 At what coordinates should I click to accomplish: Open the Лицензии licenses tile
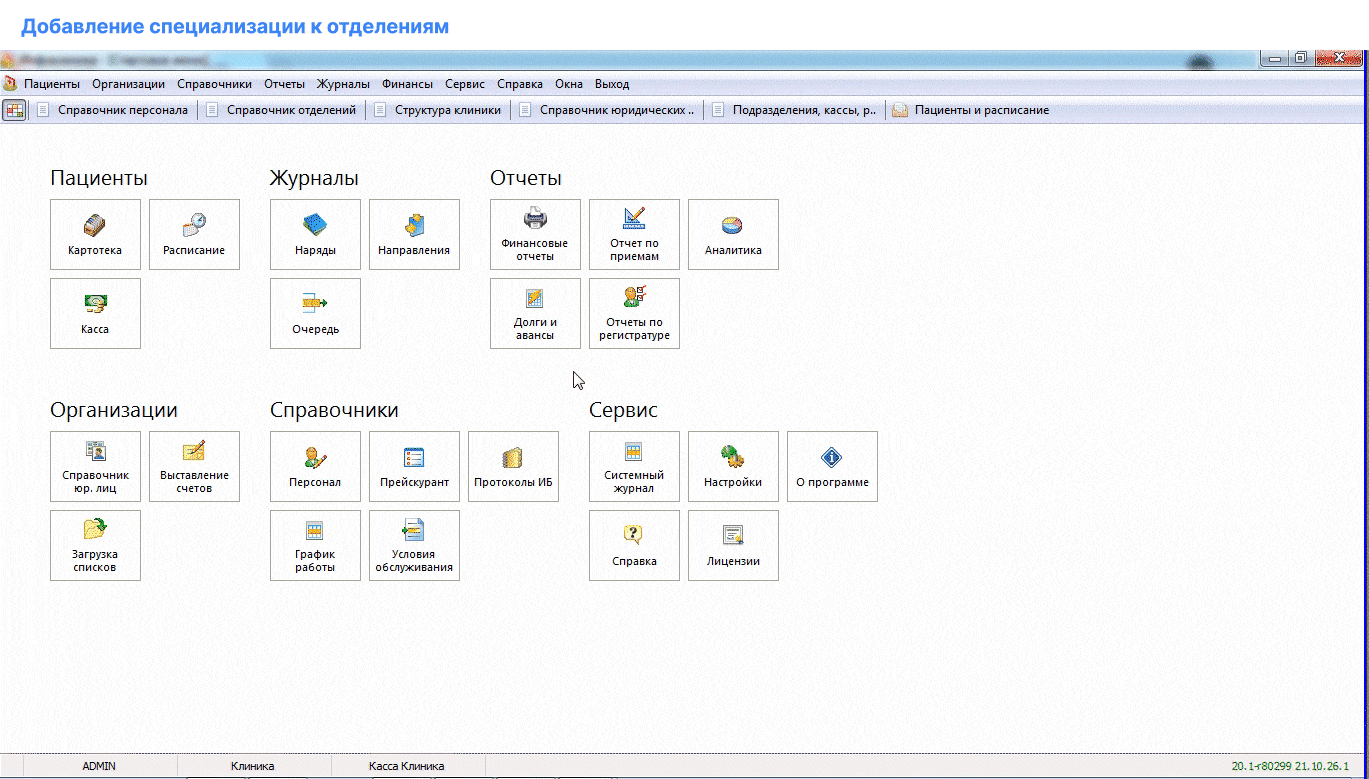point(733,545)
